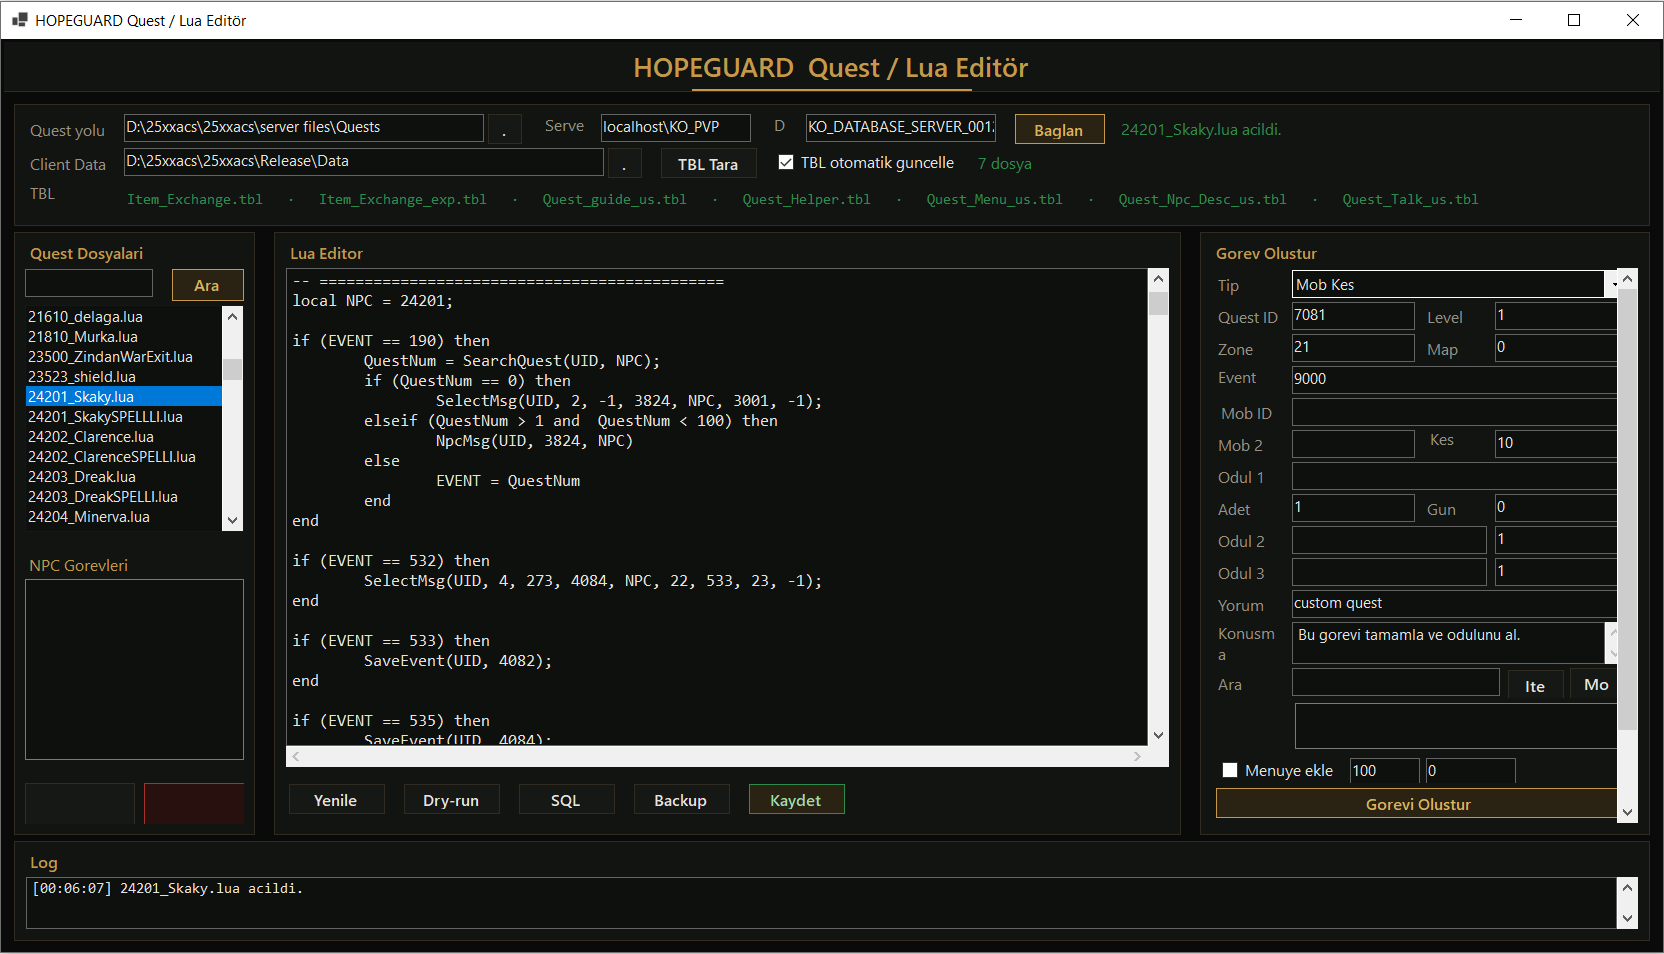1664x954 pixels.
Task: Click Lua editor vertical scrollbar down arrow
Action: (1158, 735)
